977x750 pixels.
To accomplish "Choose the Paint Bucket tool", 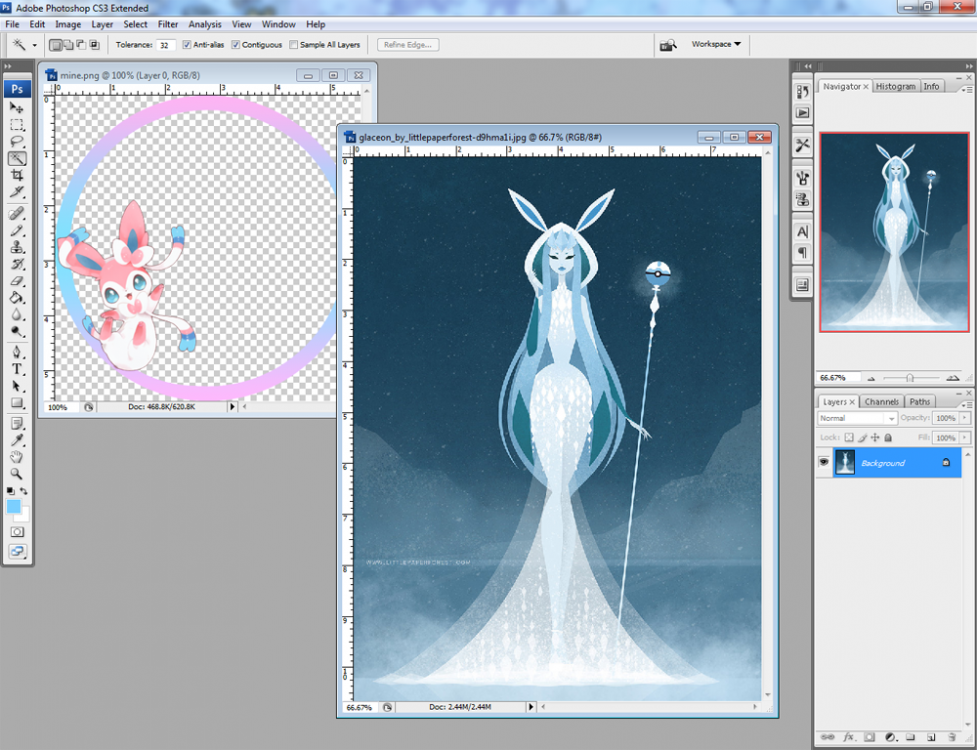I will tap(17, 297).
